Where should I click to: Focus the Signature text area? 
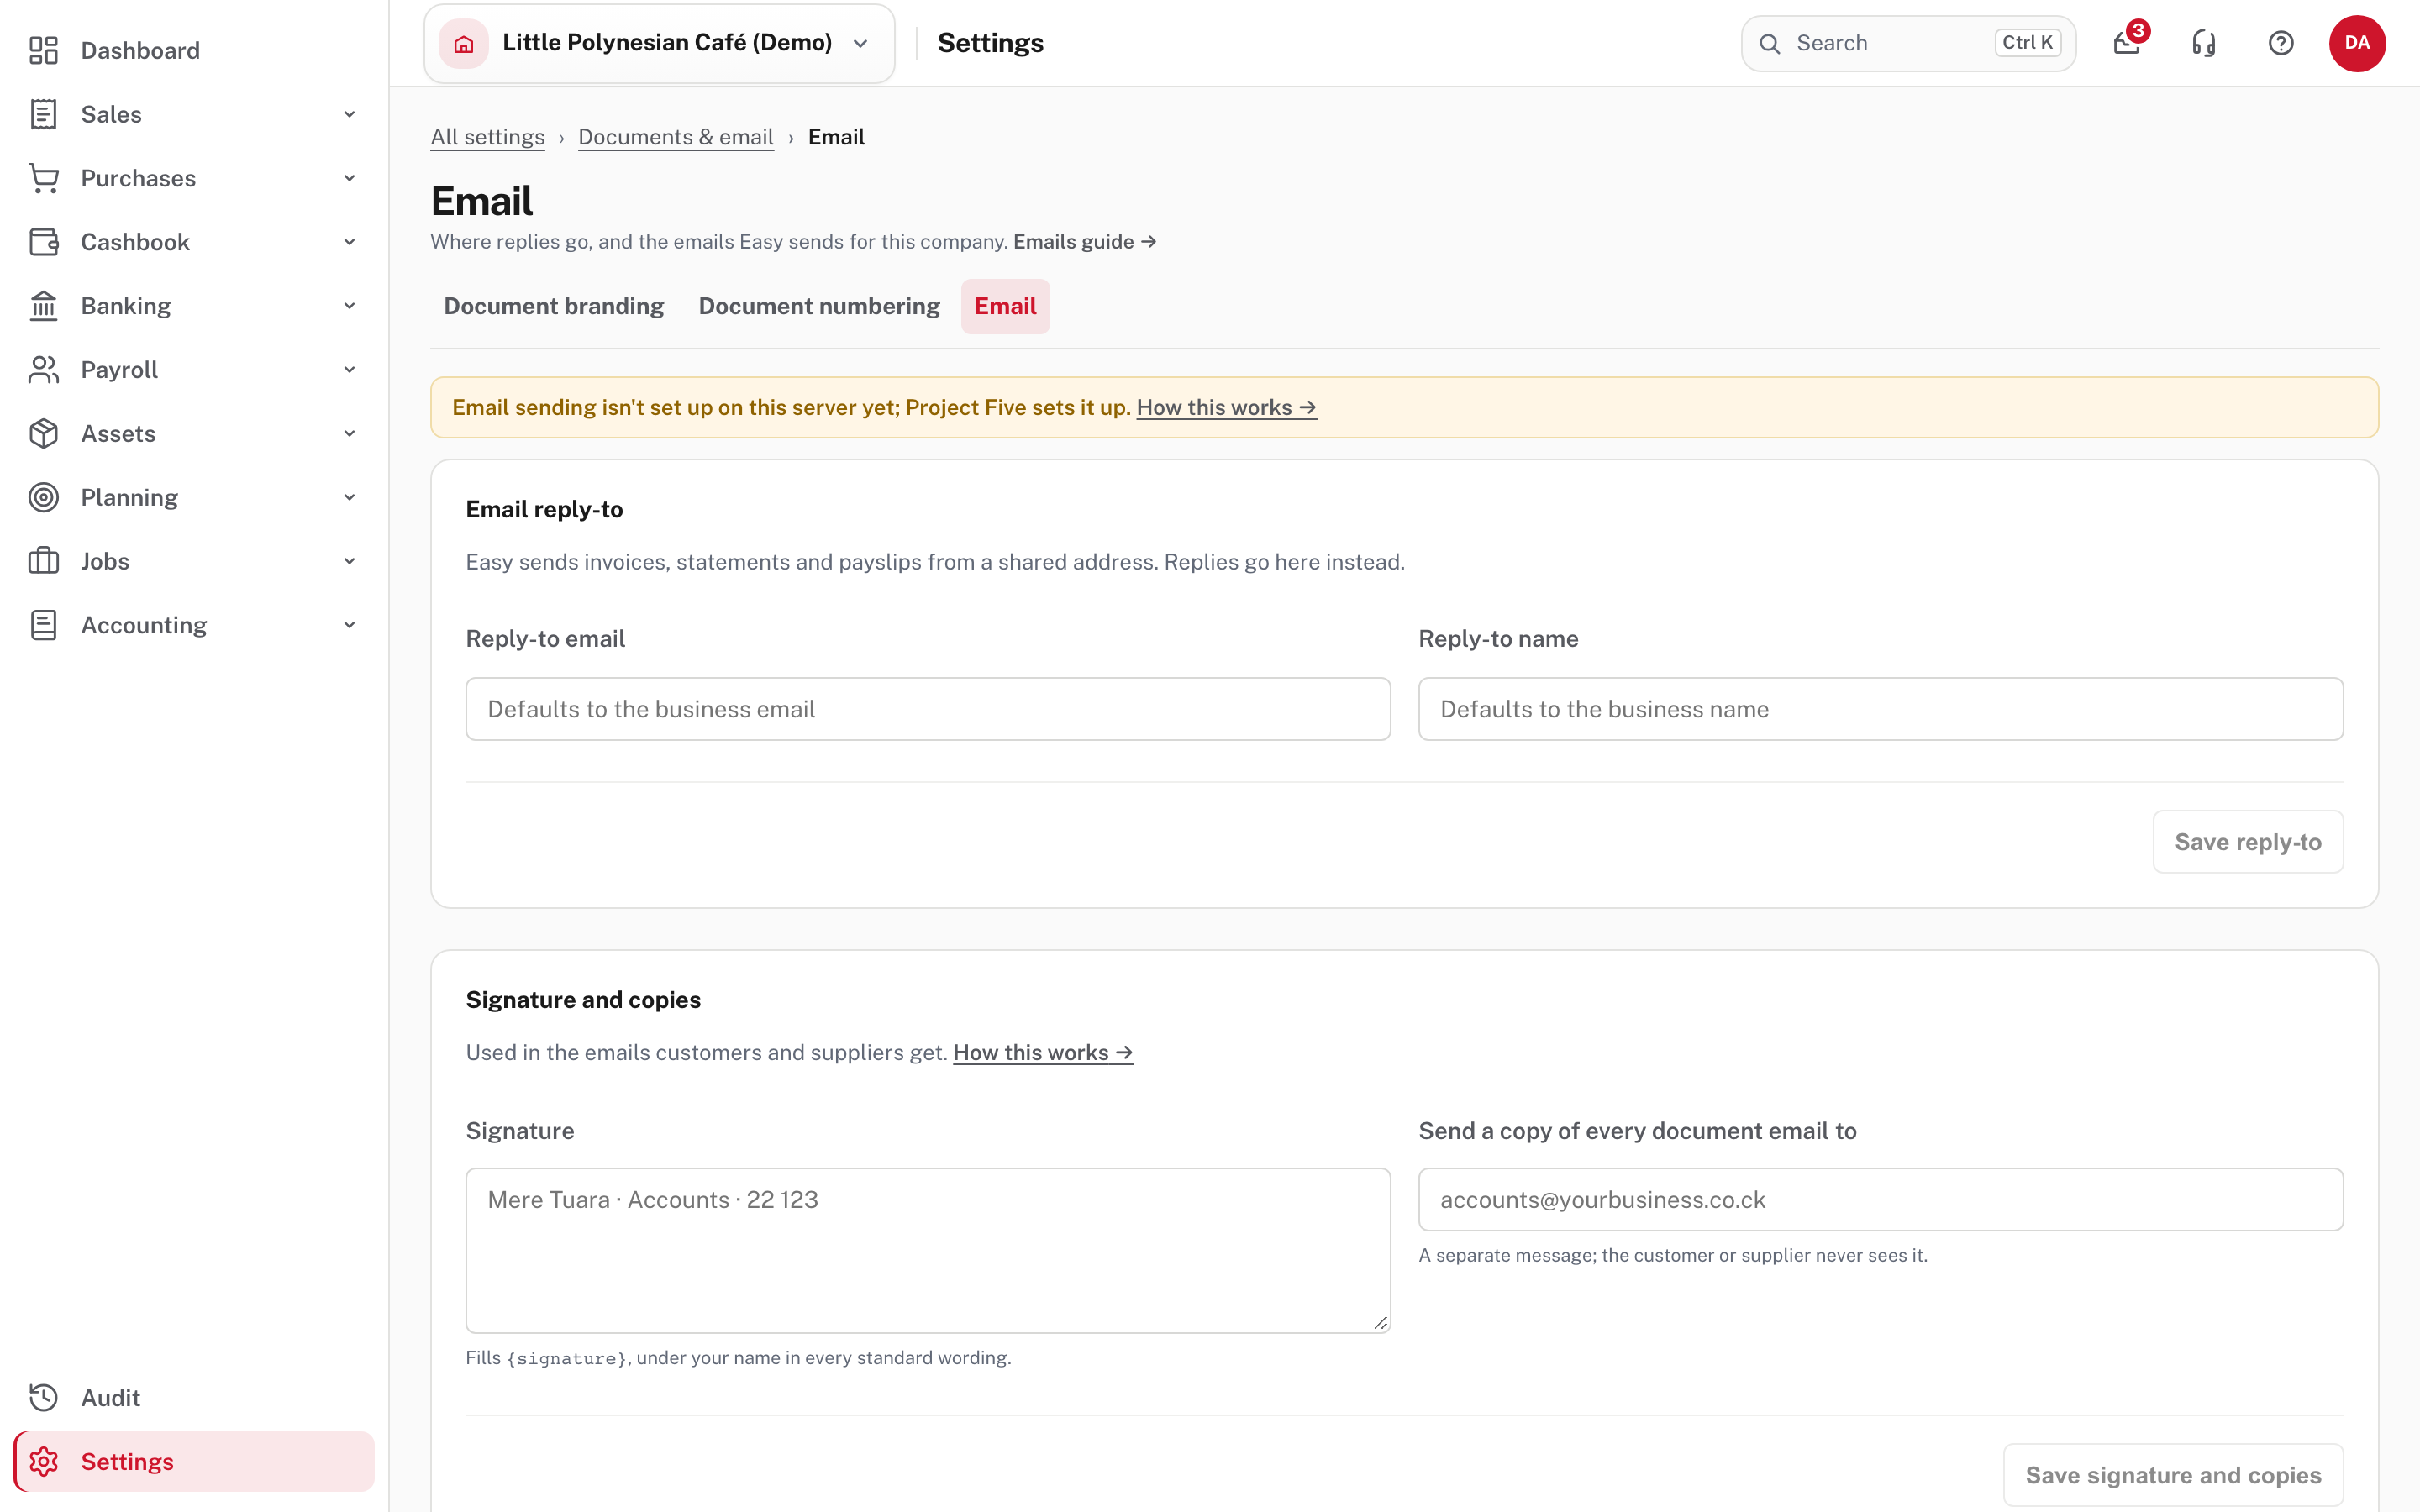tap(928, 1250)
